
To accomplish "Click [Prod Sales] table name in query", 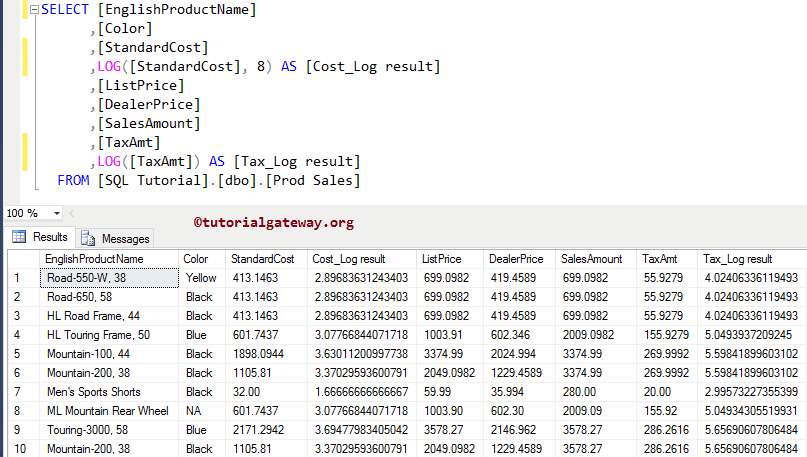I will coord(313,181).
